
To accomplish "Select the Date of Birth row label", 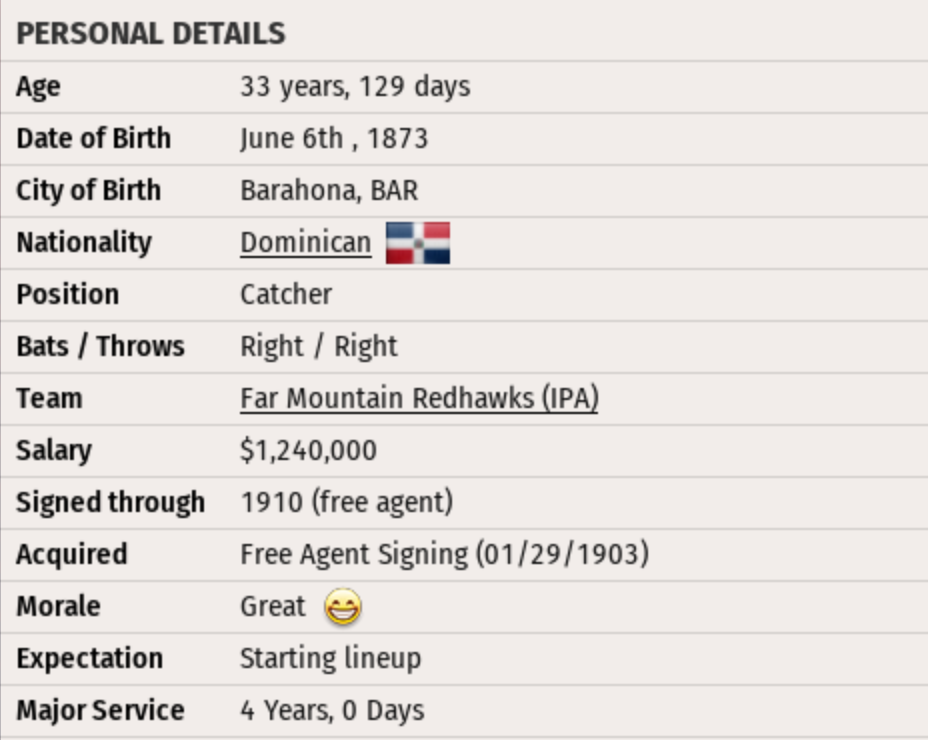I will click(93, 139).
